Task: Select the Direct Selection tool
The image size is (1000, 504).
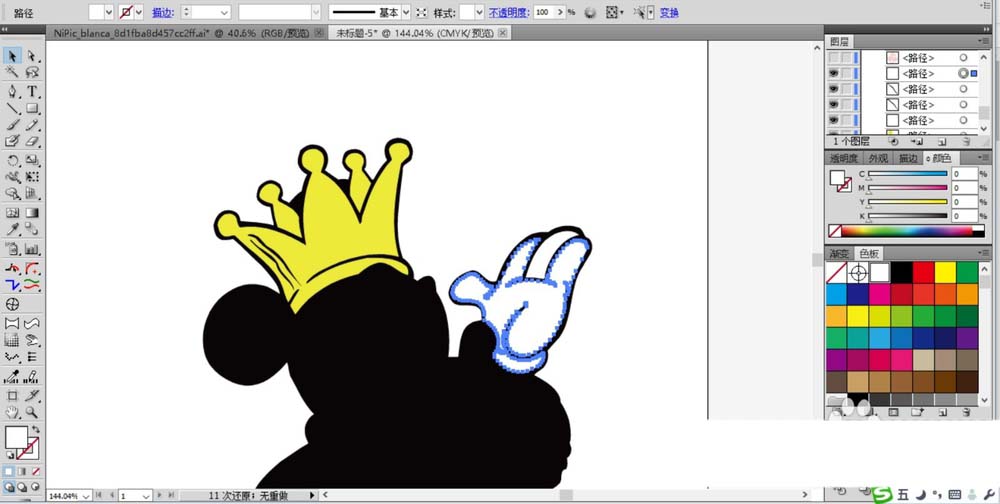Action: coord(32,56)
